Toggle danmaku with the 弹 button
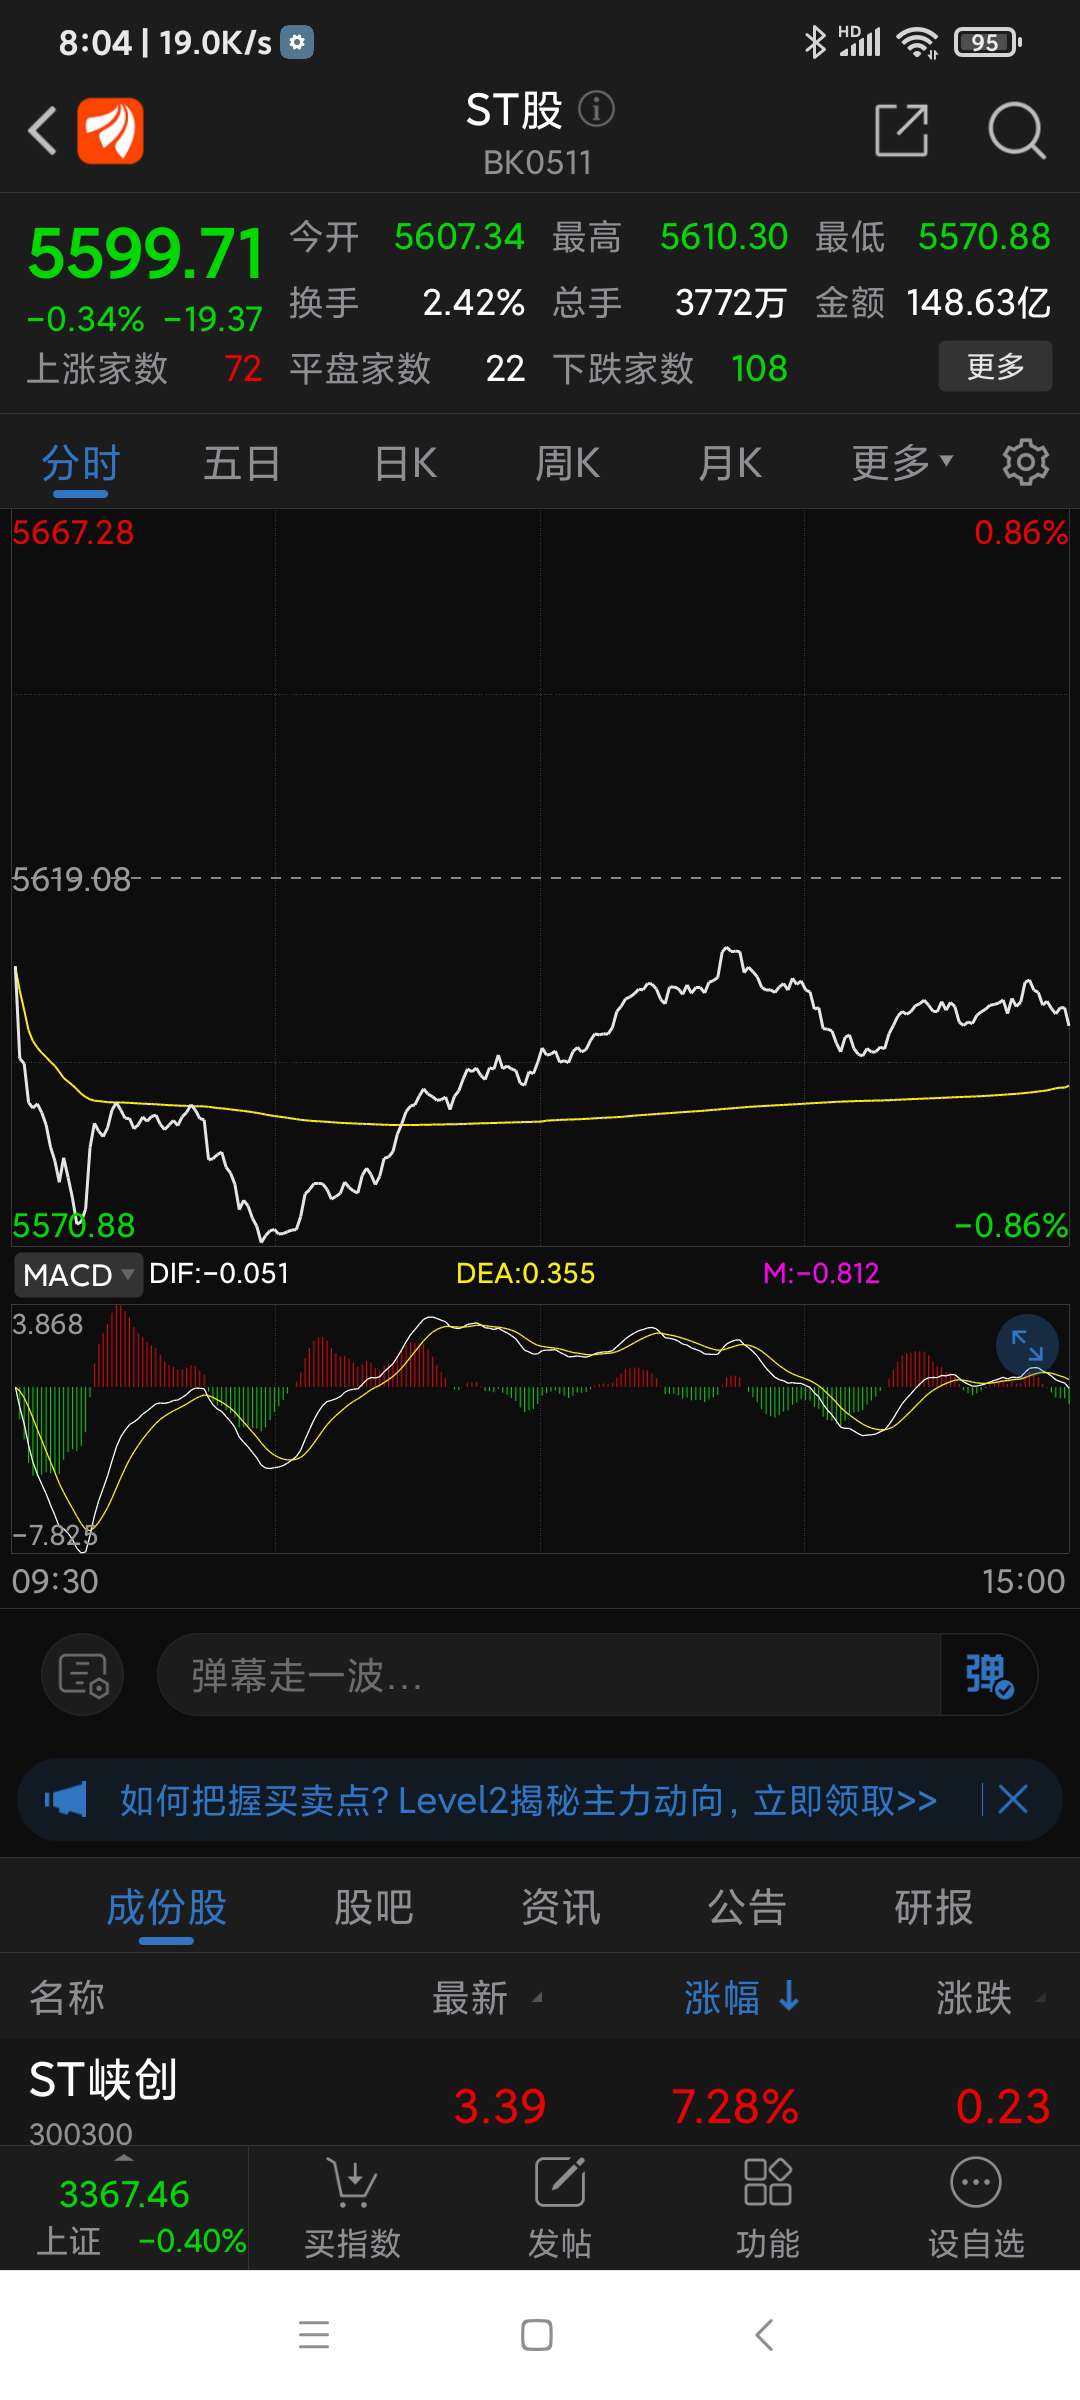The width and height of the screenshot is (1080, 2400). pyautogui.click(x=988, y=1674)
